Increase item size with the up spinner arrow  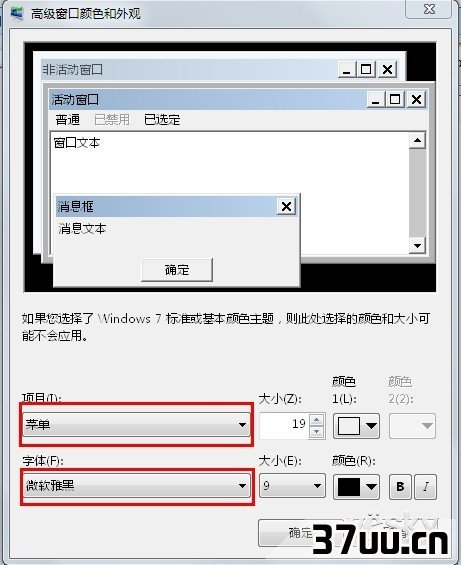pos(316,420)
